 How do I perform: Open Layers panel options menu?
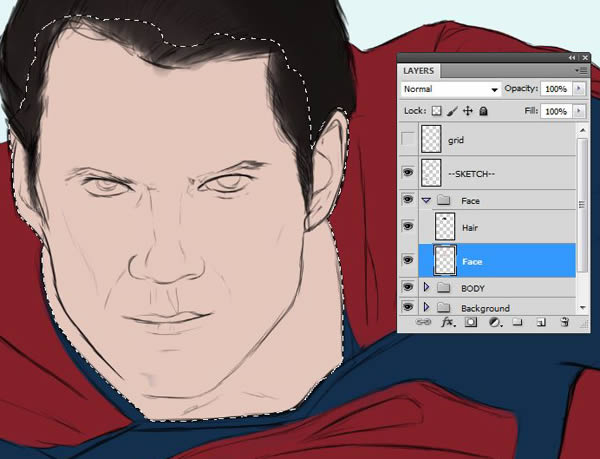coord(582,71)
